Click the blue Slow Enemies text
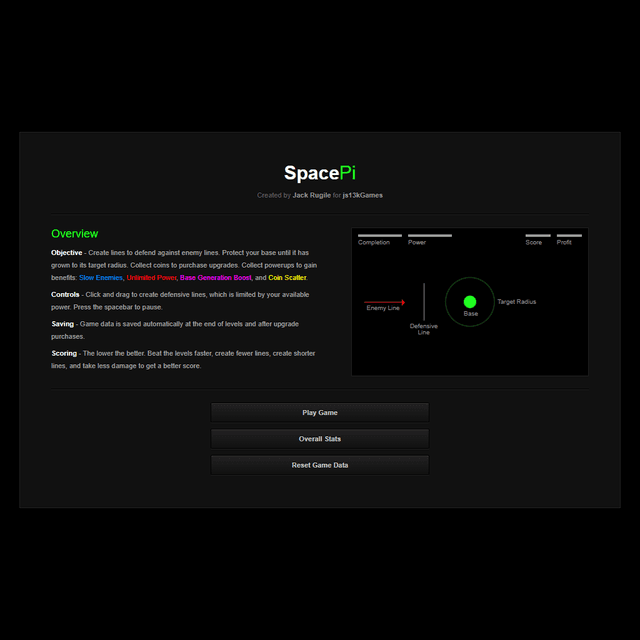This screenshot has height=640, width=640. 101,277
